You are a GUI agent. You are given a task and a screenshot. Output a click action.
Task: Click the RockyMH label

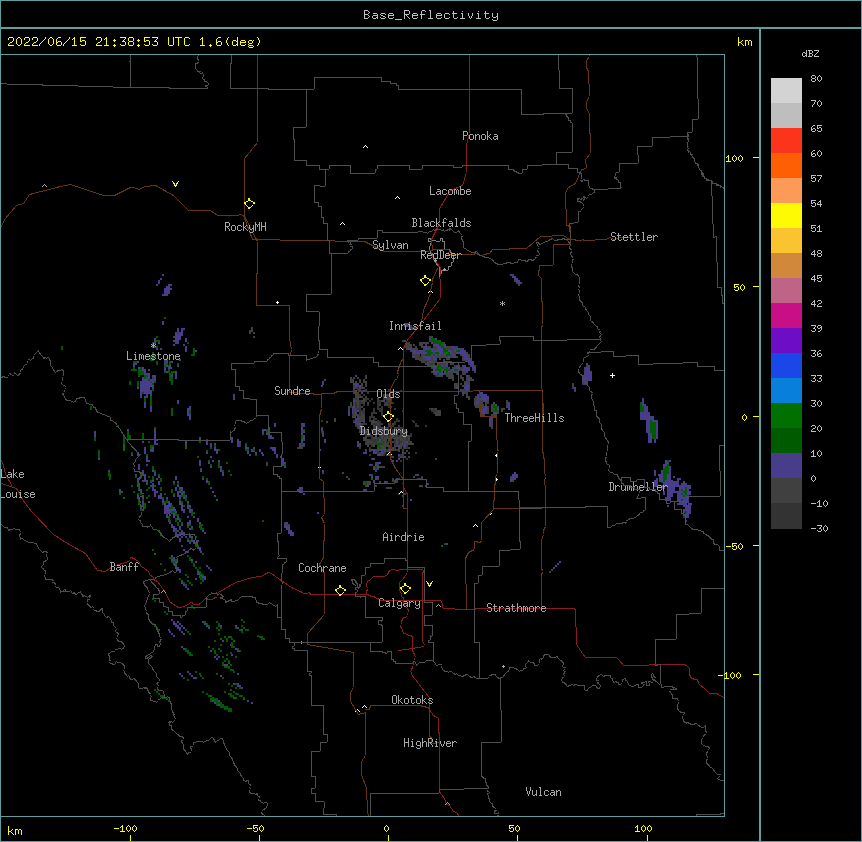coord(245,227)
